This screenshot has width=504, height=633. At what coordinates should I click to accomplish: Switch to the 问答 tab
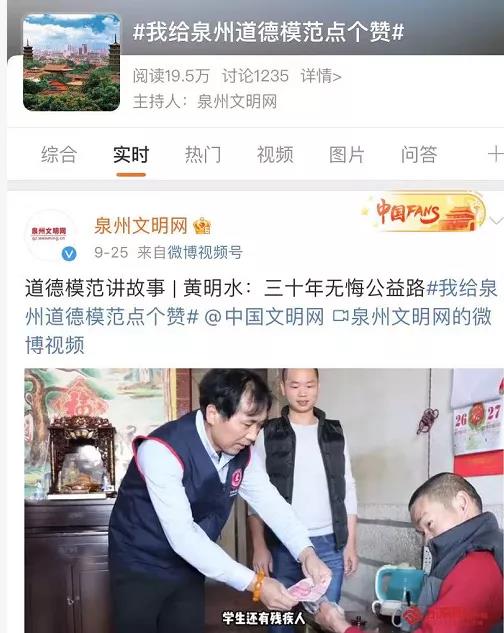point(419,155)
